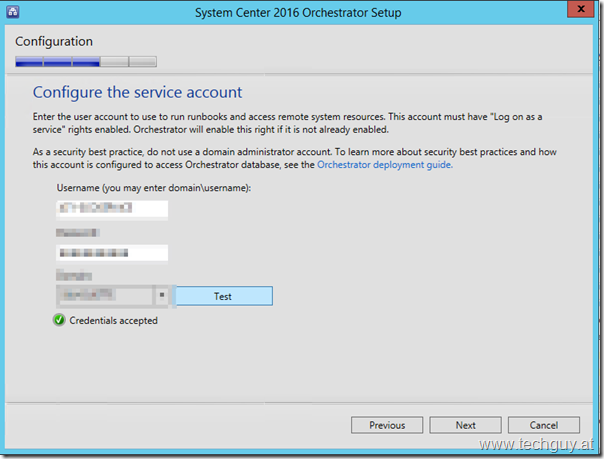Close the setup window
This screenshot has width=604, height=459.
581,9
